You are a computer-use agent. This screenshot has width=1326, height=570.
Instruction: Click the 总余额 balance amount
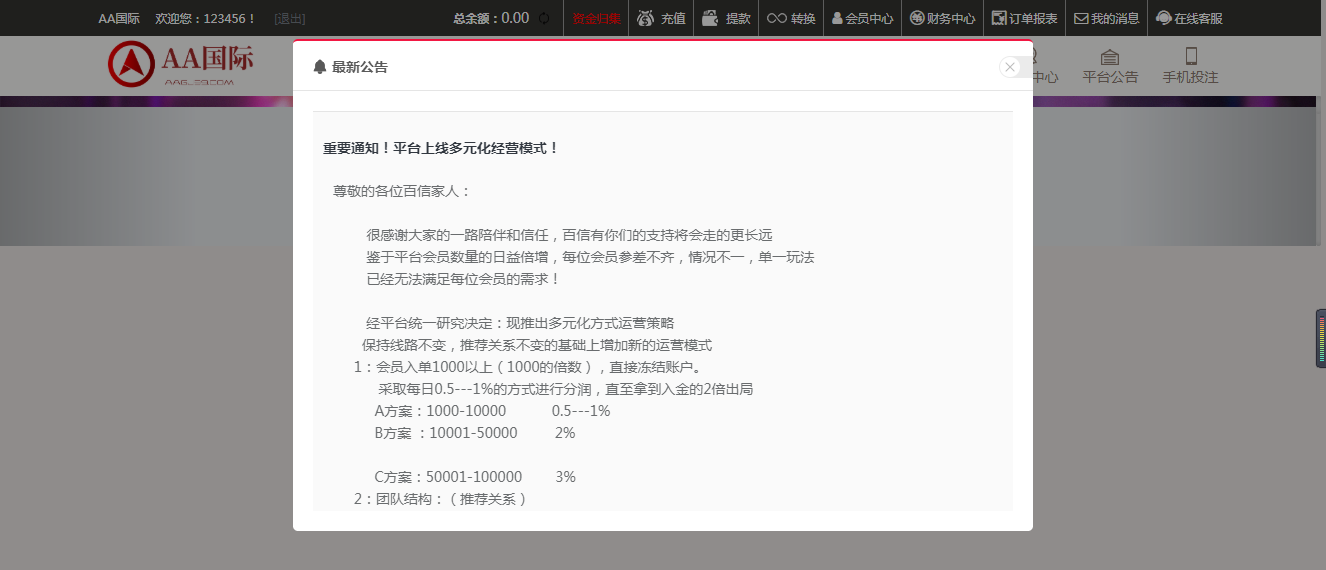point(515,18)
